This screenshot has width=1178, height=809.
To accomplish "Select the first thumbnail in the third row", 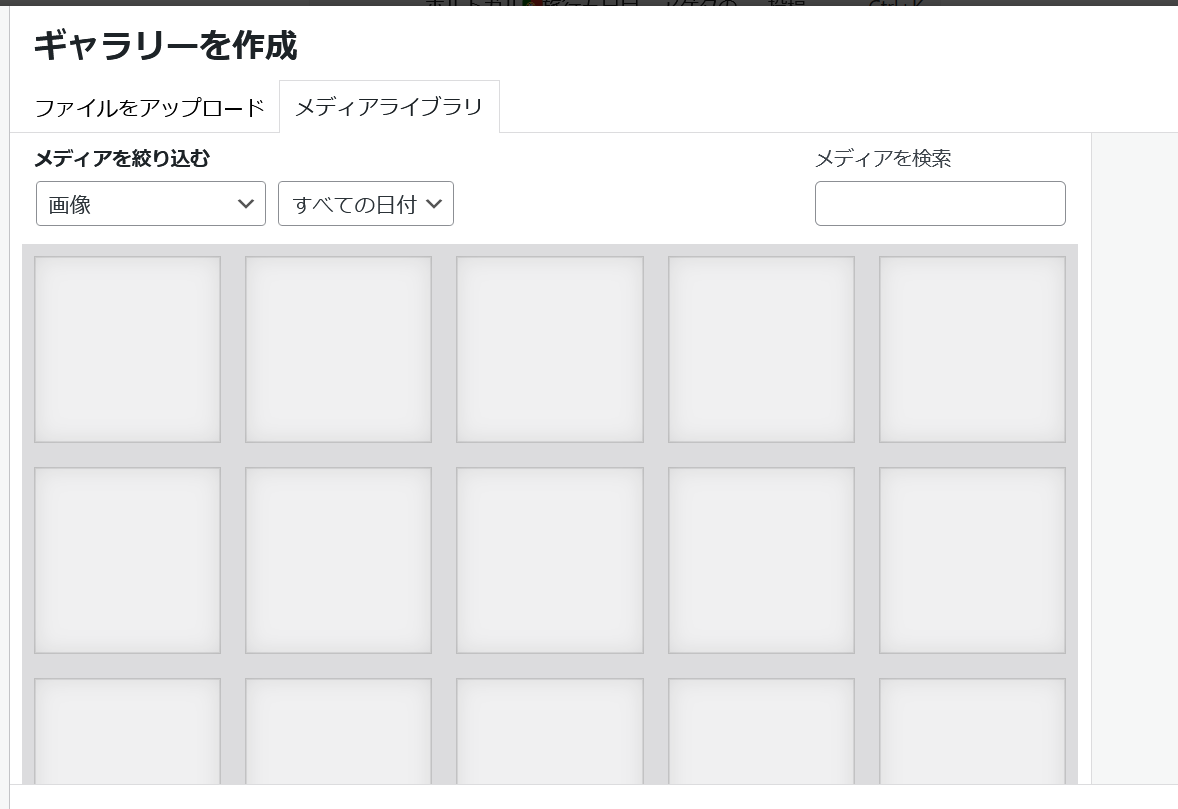I will coord(127,731).
